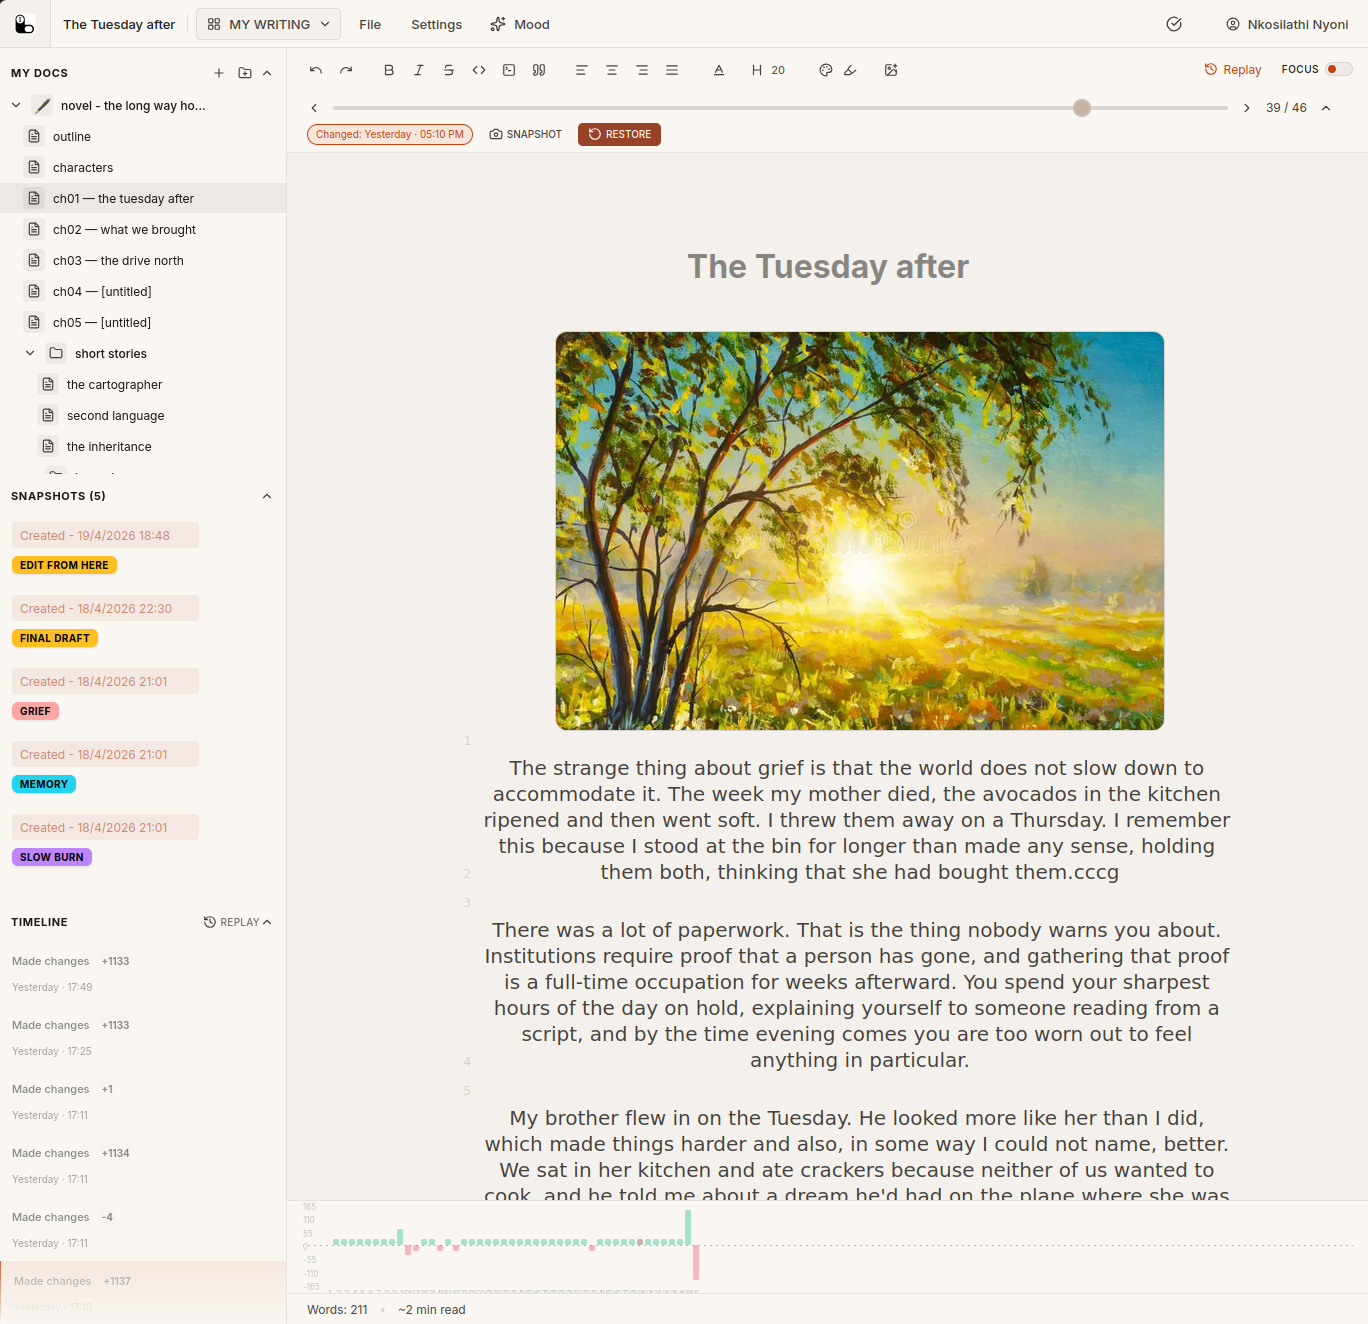Insert a code block
This screenshot has height=1324, width=1368.
pos(509,70)
